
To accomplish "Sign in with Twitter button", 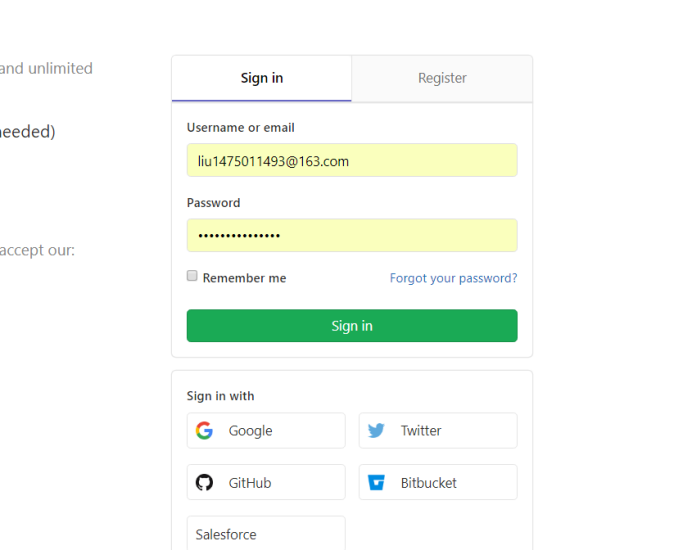I will coord(438,431).
